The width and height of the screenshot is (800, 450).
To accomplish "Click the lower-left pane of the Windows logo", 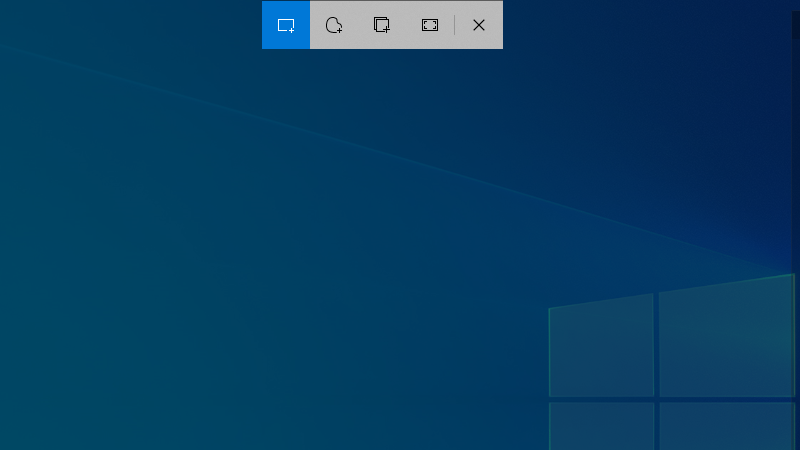I will pyautogui.click(x=601, y=425).
